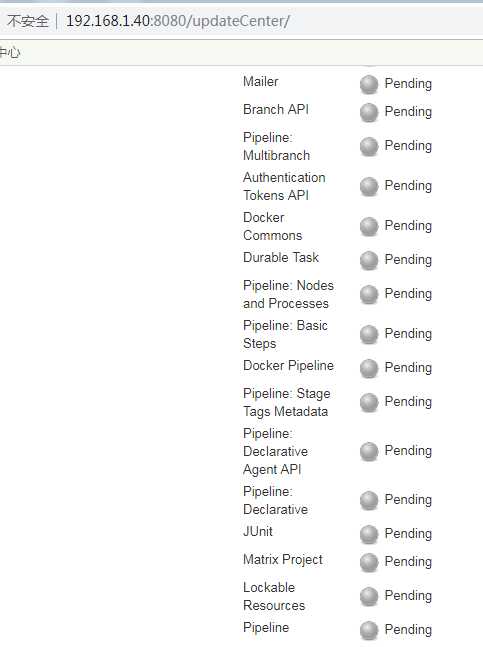Select the status ball next to Durable Task

[369, 261]
